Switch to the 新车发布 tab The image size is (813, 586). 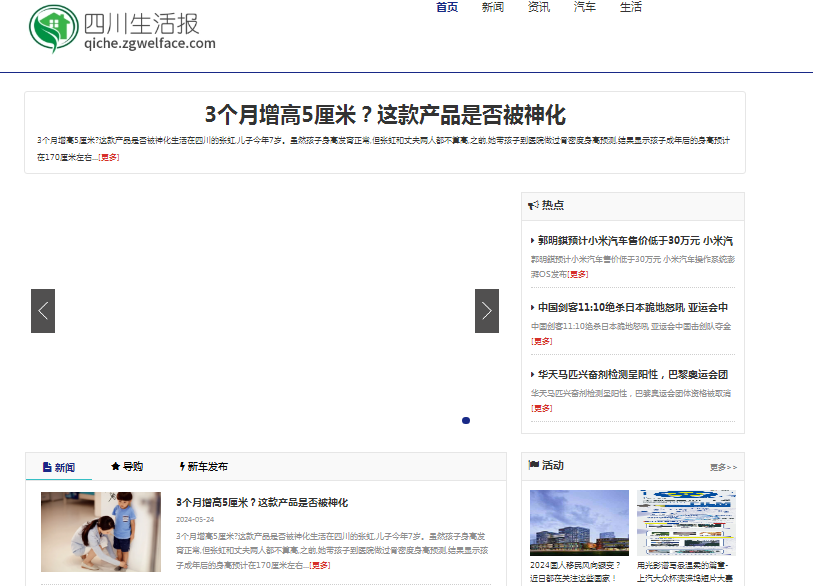(203, 466)
